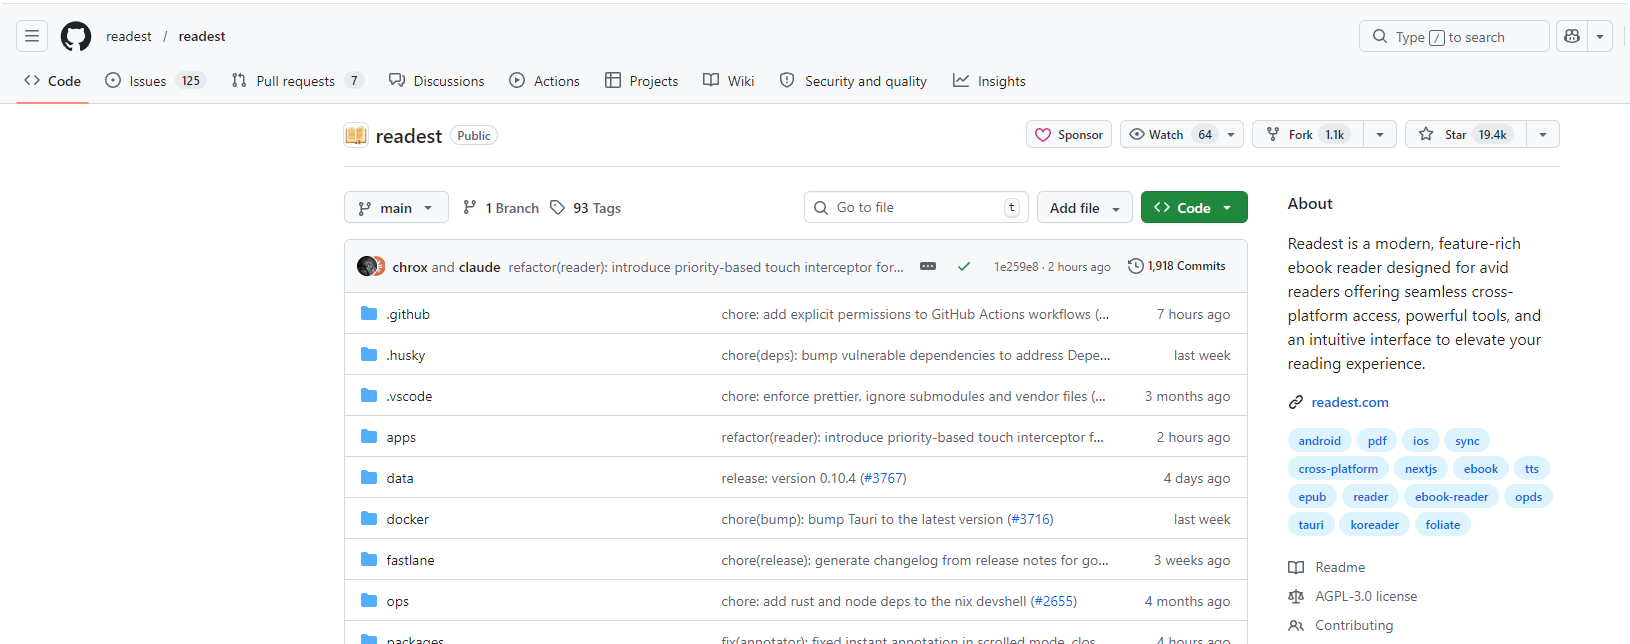This screenshot has width=1630, height=644.
Task: Focus the 'Type / to search' box
Action: 1454,36
